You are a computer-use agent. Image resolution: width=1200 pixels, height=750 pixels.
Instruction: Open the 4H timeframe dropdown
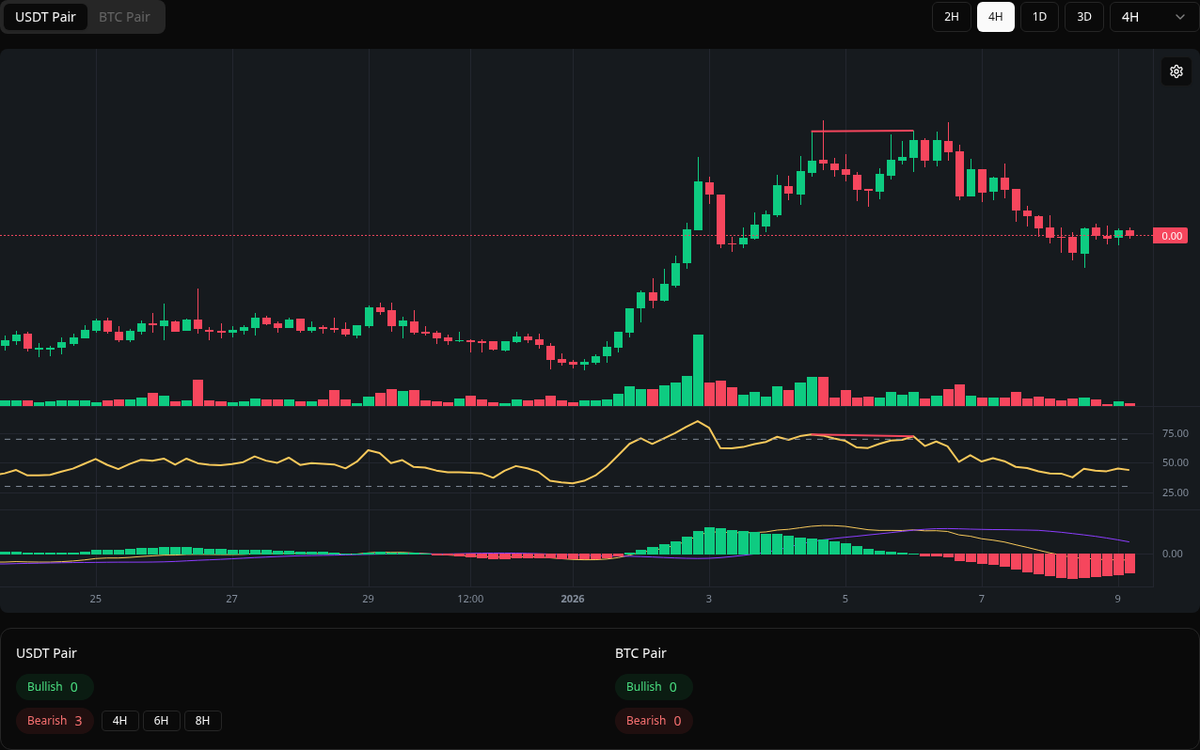click(x=1150, y=17)
